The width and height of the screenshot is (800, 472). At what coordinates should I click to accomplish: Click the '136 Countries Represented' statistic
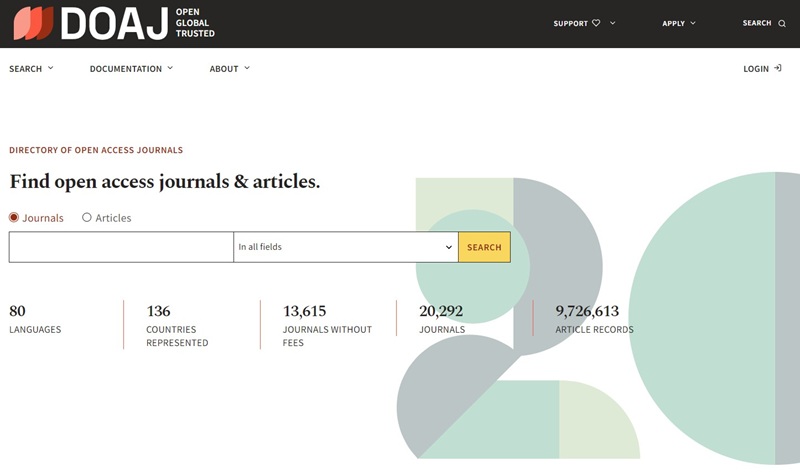(x=177, y=326)
